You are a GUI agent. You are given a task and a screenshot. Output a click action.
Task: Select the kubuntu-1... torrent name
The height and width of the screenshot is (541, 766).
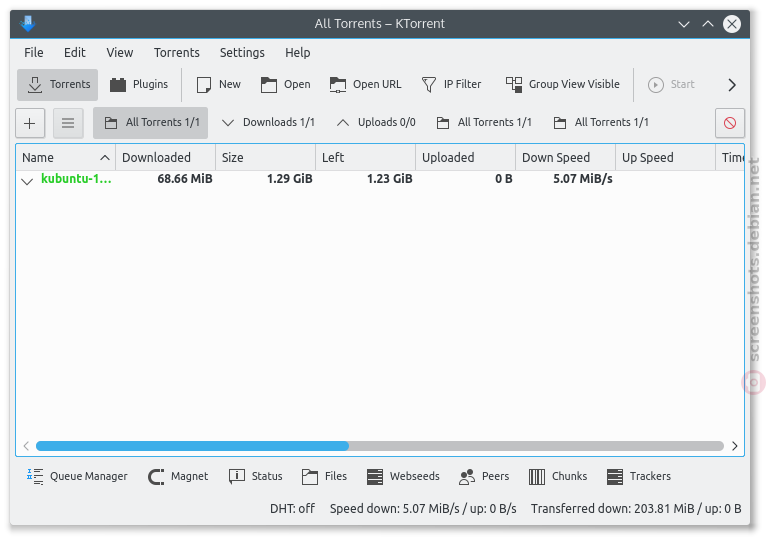click(76, 179)
